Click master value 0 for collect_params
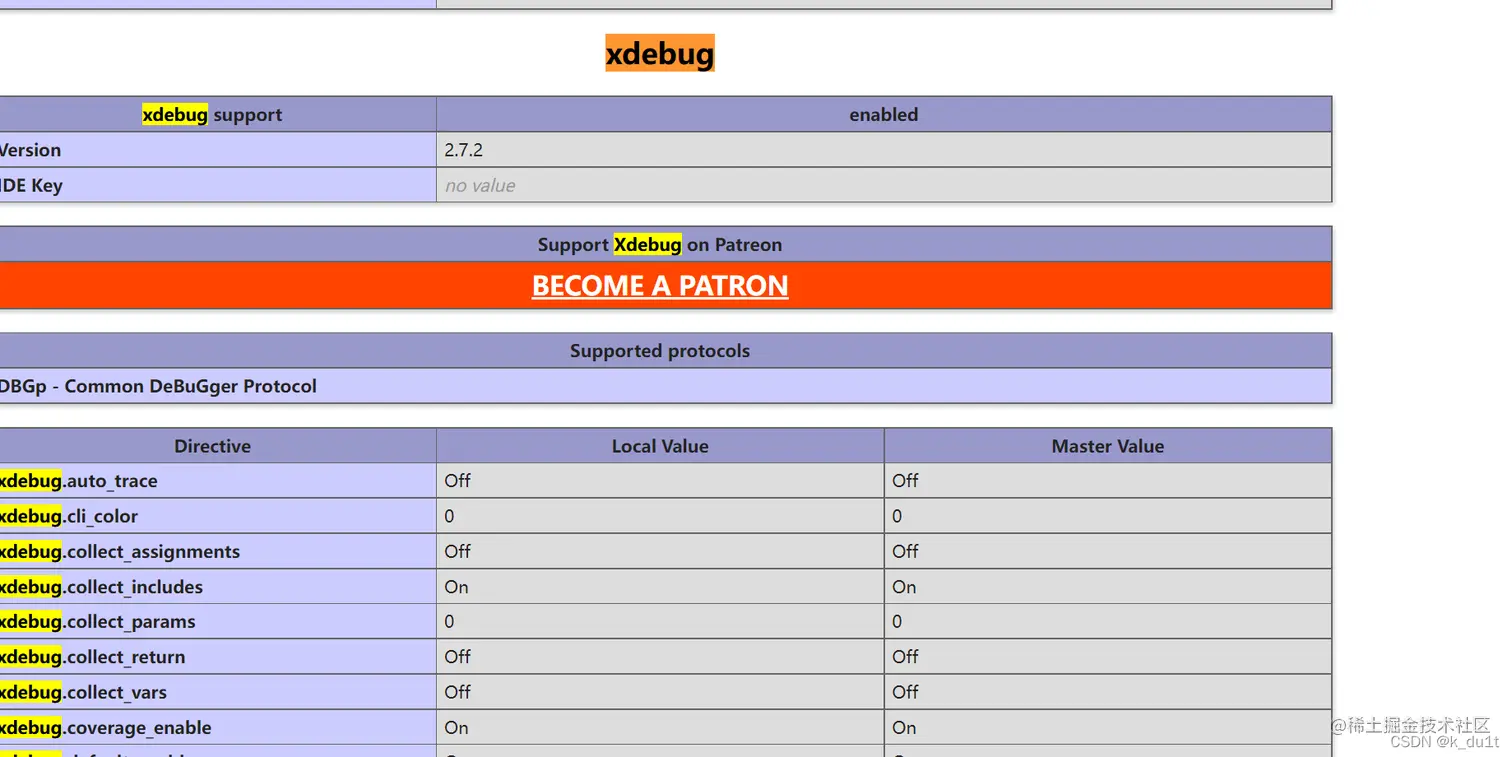Image resolution: width=1512 pixels, height=757 pixels. click(1108, 621)
